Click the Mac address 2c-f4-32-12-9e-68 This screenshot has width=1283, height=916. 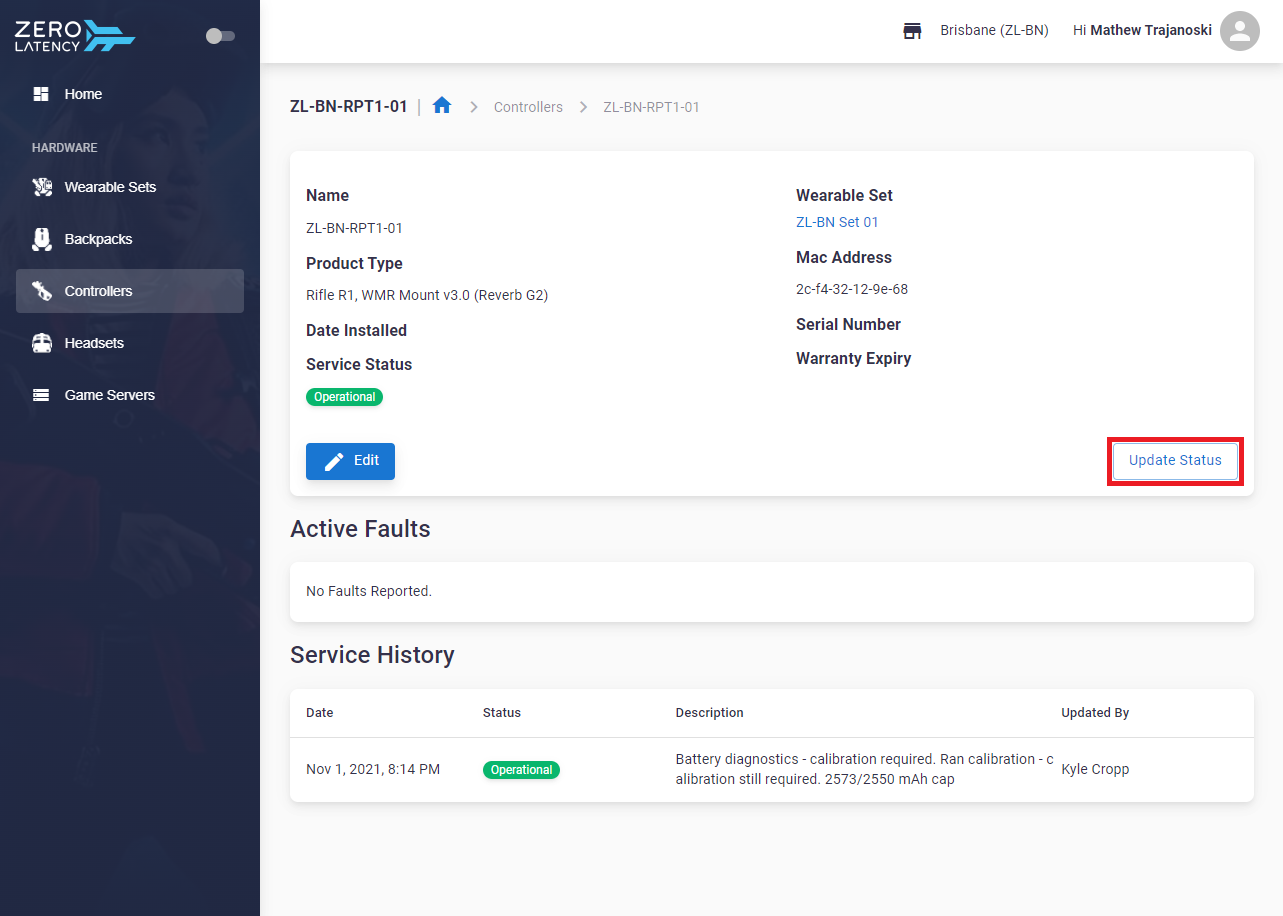852,290
